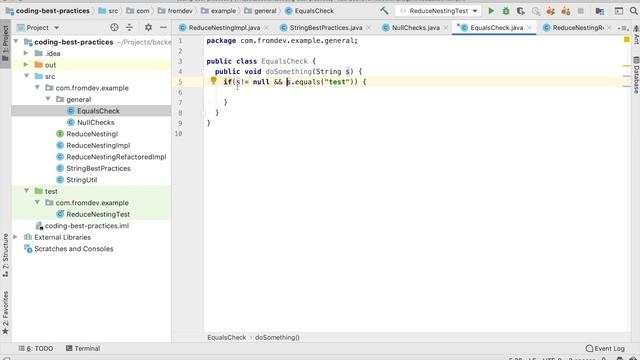Start debugging with the bug icon
The image size is (640, 360).
click(506, 11)
